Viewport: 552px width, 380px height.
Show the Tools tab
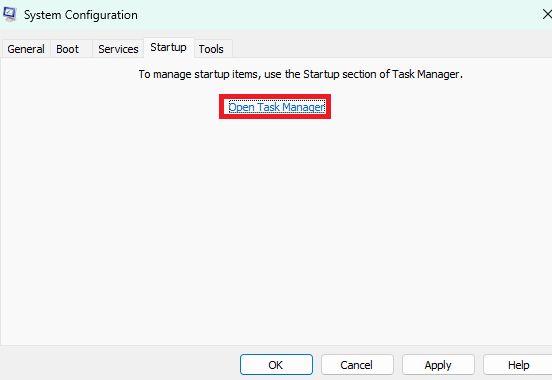[x=211, y=49]
